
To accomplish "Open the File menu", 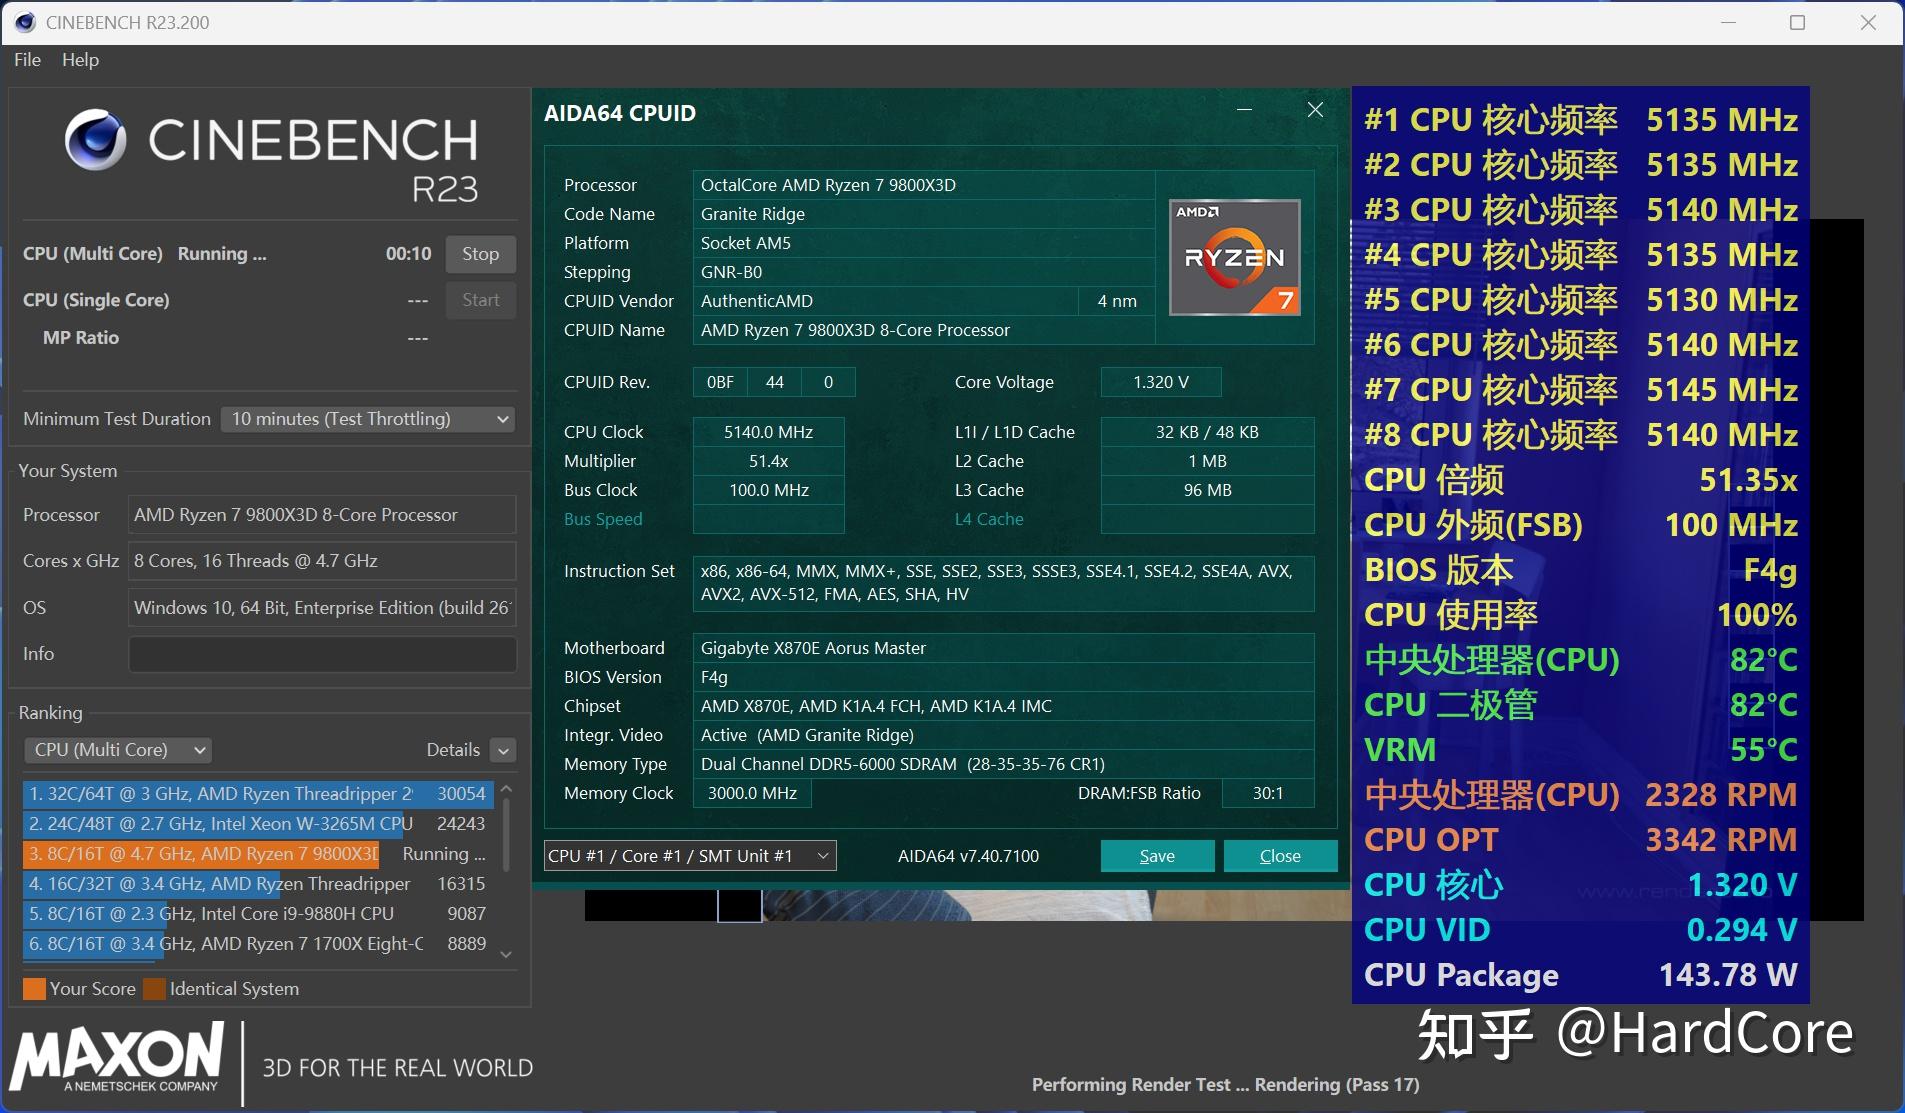I will pos(27,59).
